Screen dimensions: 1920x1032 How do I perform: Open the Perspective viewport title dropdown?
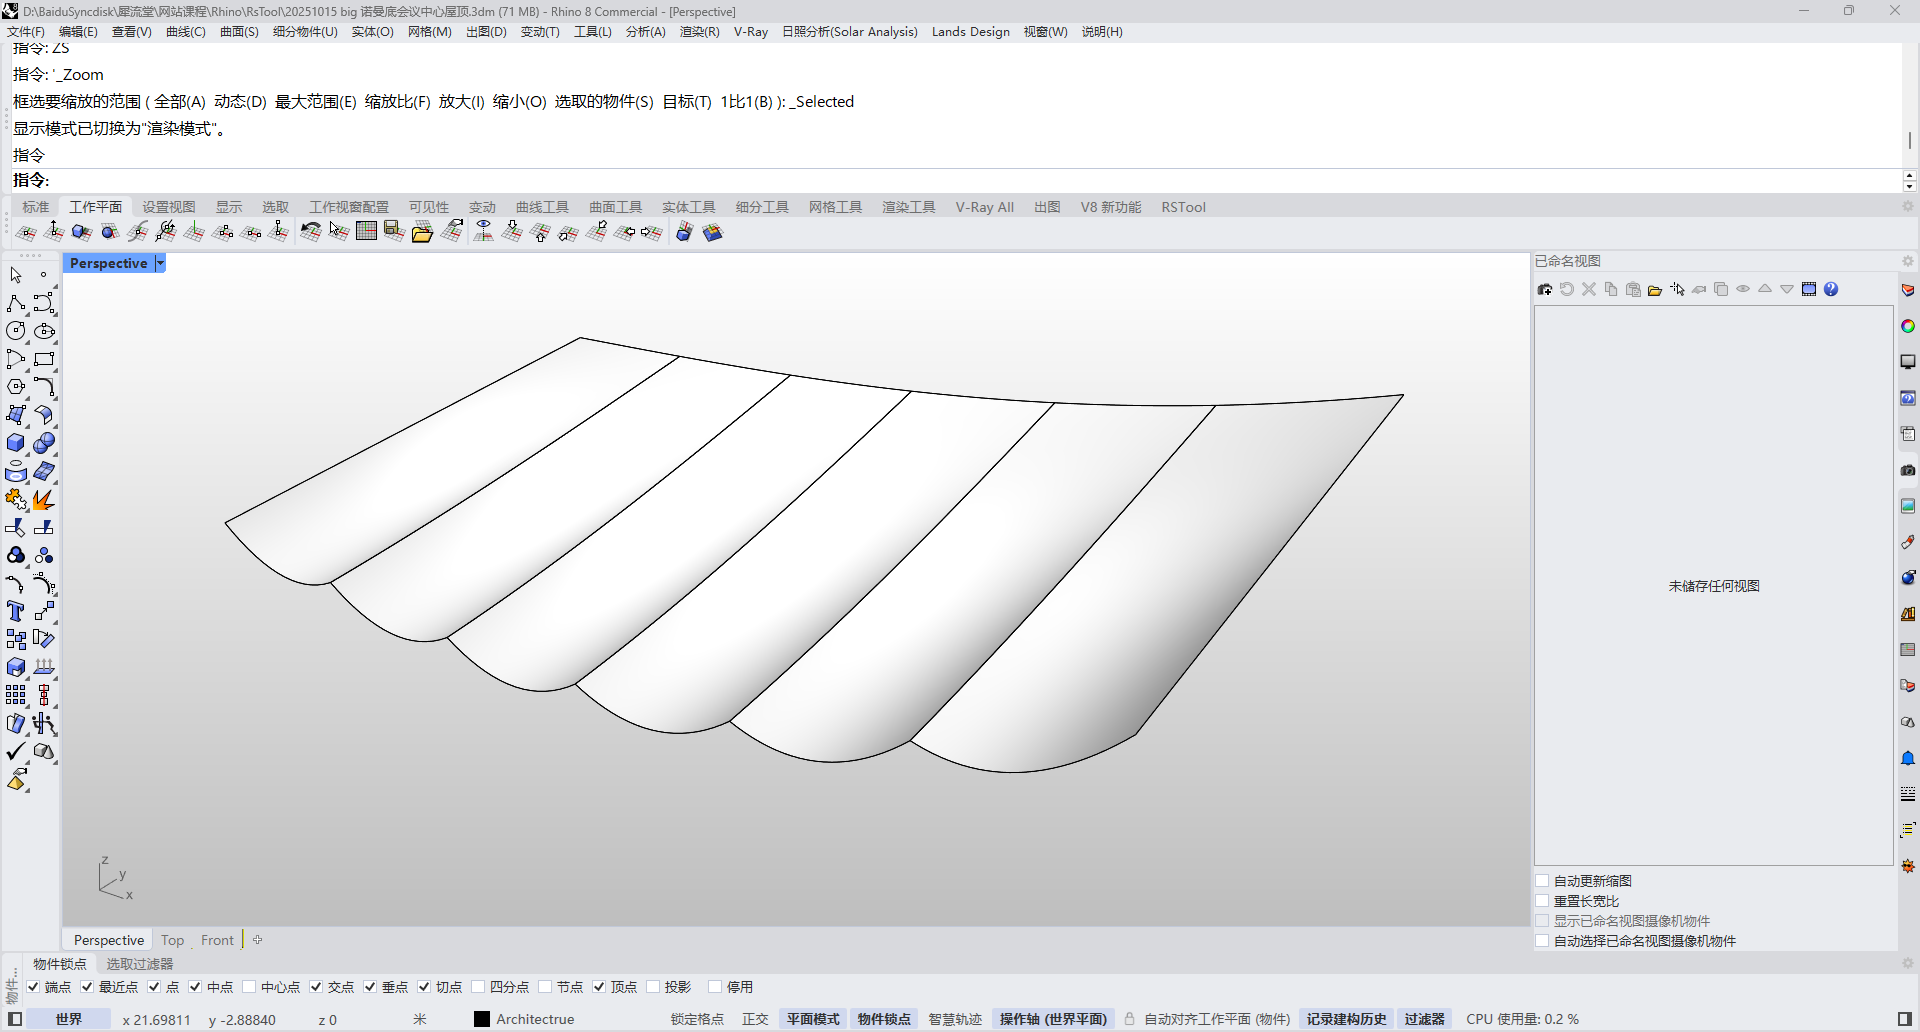pyautogui.click(x=160, y=263)
